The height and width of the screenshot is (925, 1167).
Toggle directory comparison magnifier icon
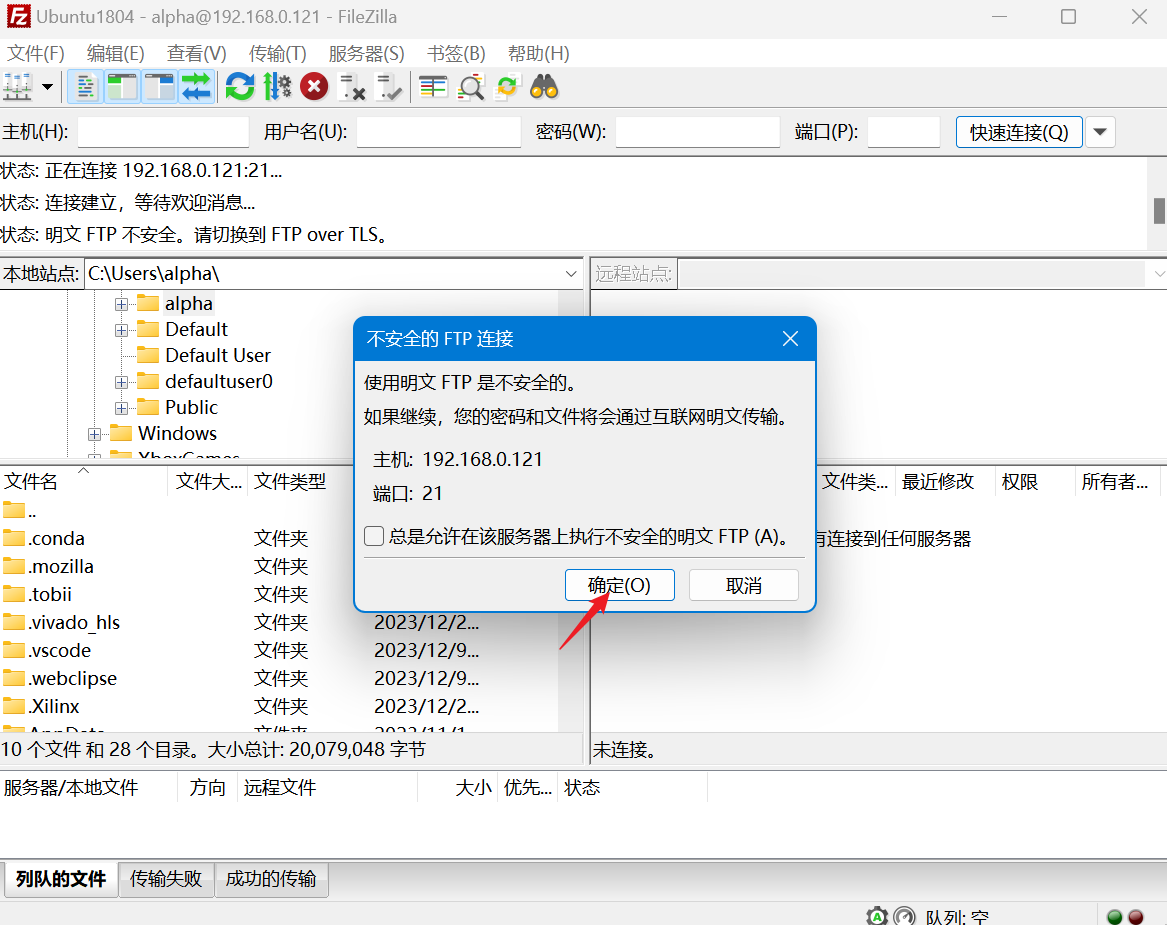click(470, 87)
